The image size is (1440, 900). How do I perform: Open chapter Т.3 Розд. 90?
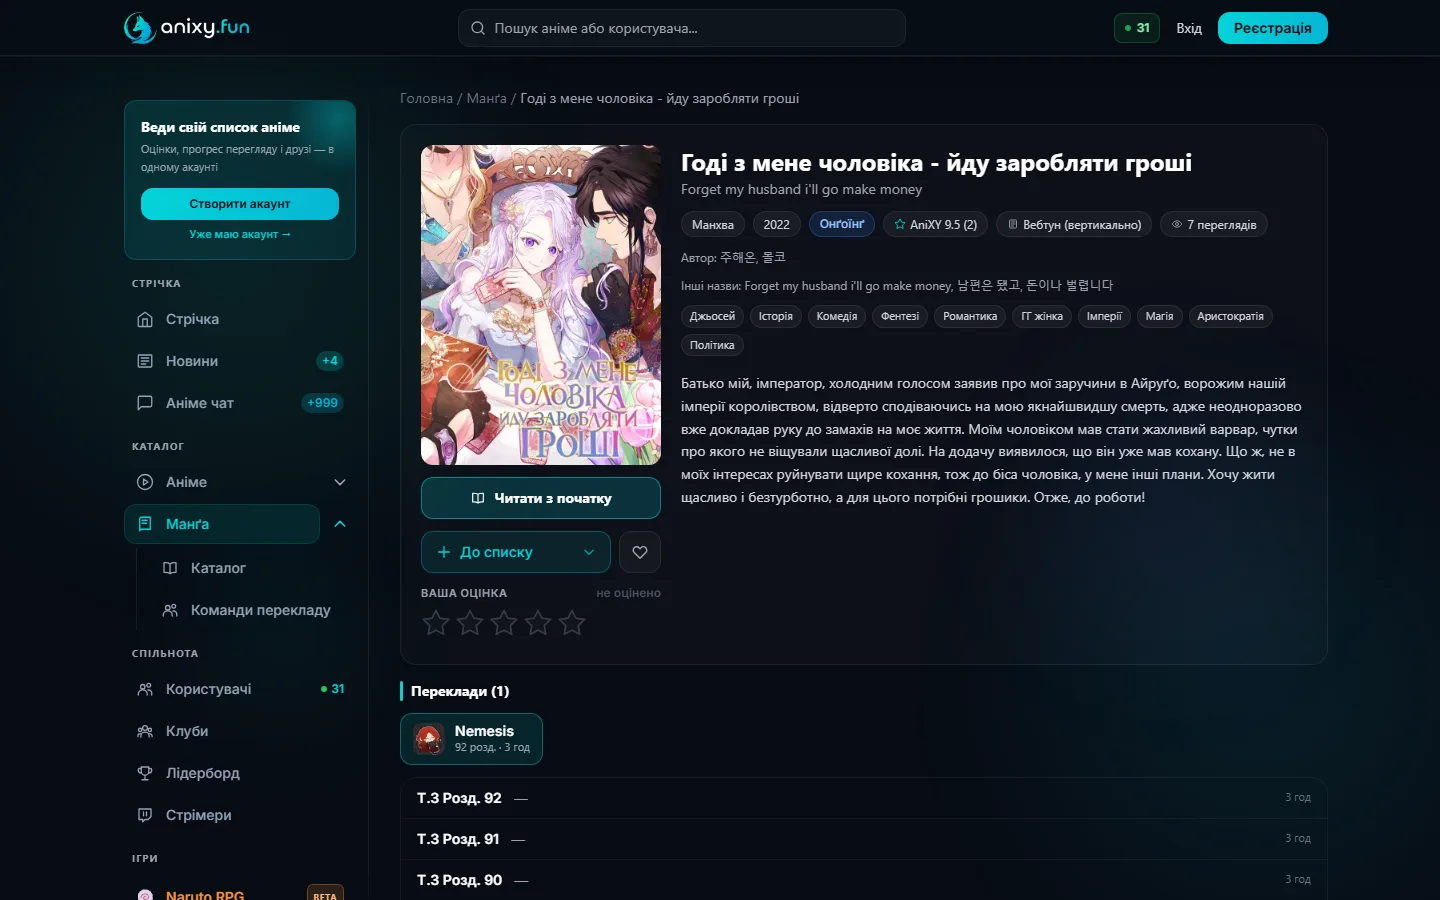(864, 880)
